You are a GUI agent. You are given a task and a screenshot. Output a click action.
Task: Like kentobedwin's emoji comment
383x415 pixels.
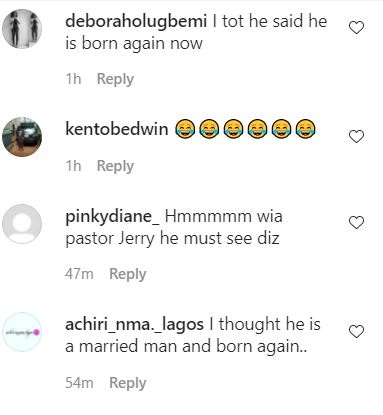click(x=356, y=136)
